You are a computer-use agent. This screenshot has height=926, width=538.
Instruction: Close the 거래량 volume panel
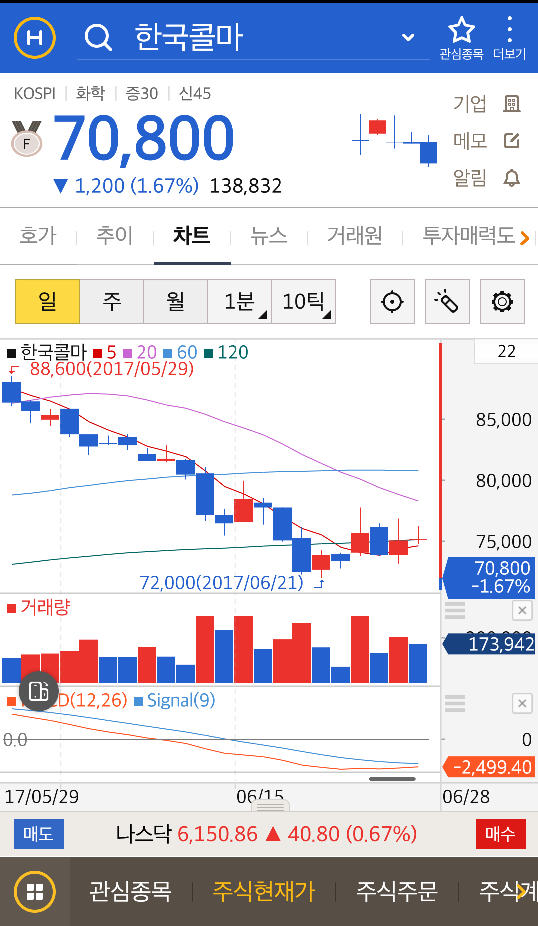click(x=521, y=610)
